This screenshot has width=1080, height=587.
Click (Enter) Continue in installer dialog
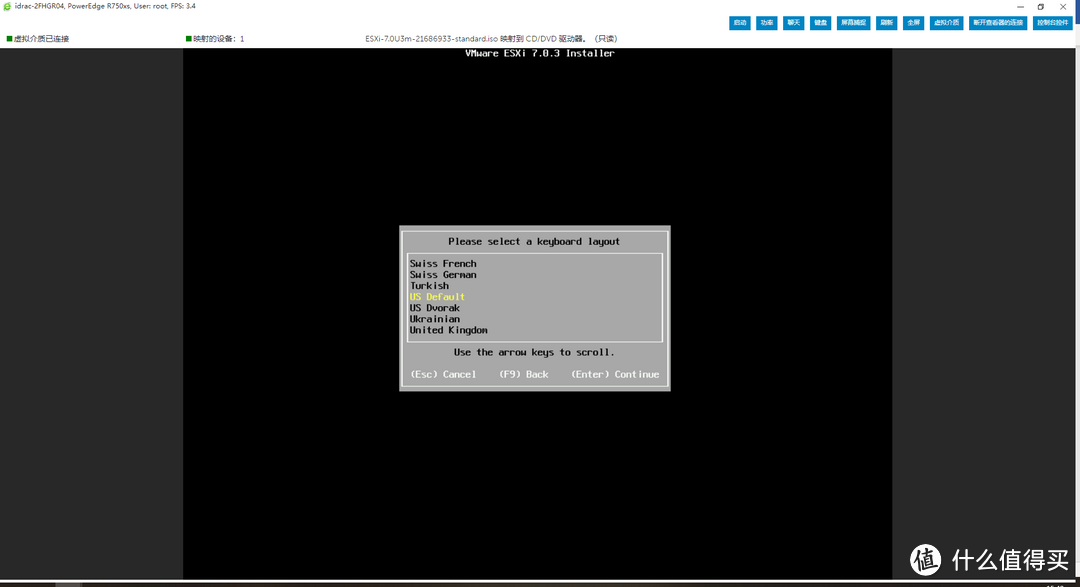pos(615,374)
